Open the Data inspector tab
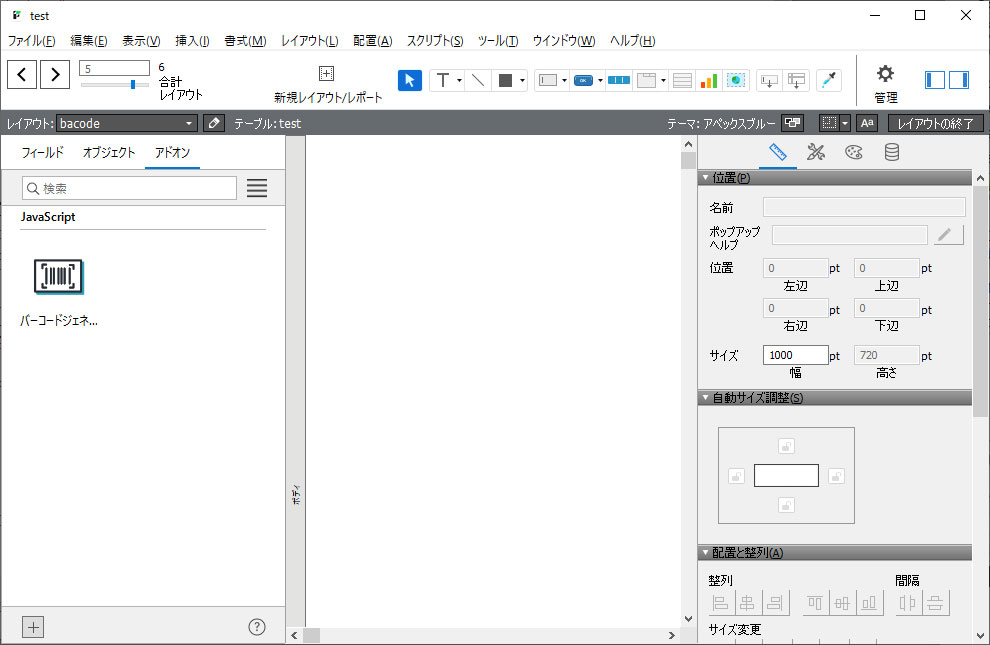The image size is (990, 645). point(892,152)
